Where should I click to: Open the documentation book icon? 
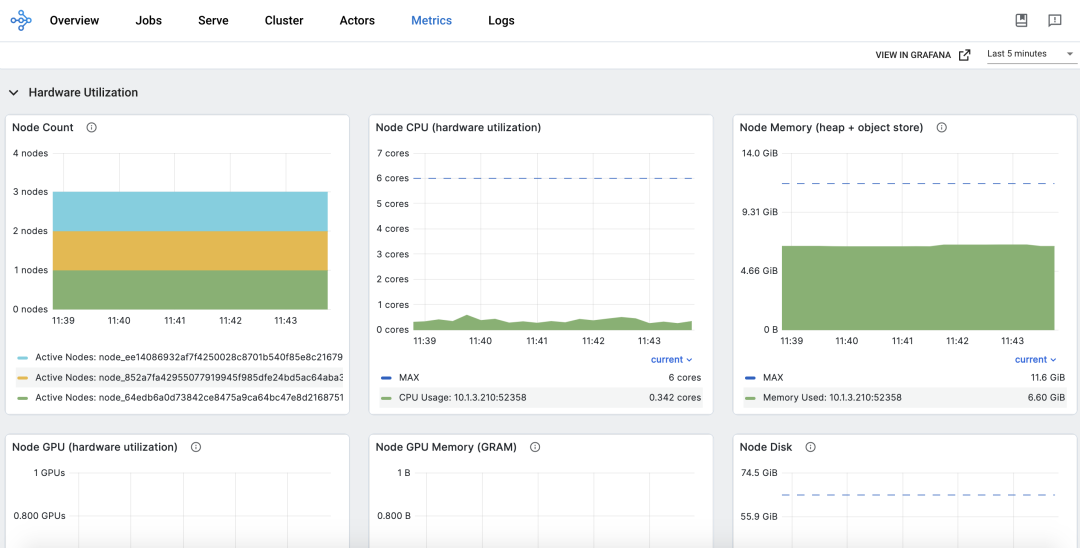click(x=1021, y=21)
